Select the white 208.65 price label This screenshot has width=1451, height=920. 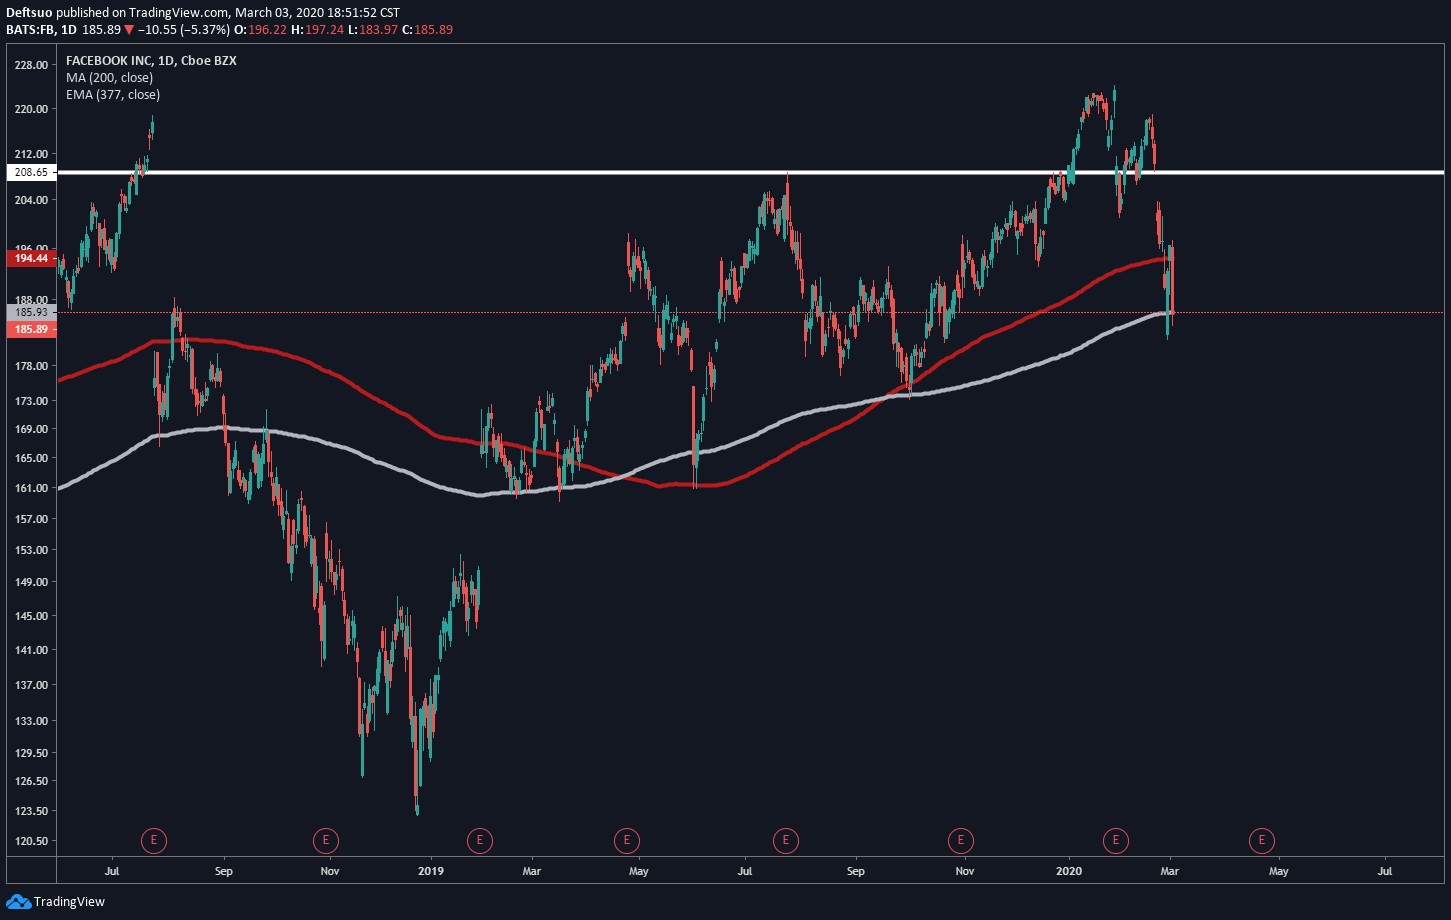coord(30,172)
